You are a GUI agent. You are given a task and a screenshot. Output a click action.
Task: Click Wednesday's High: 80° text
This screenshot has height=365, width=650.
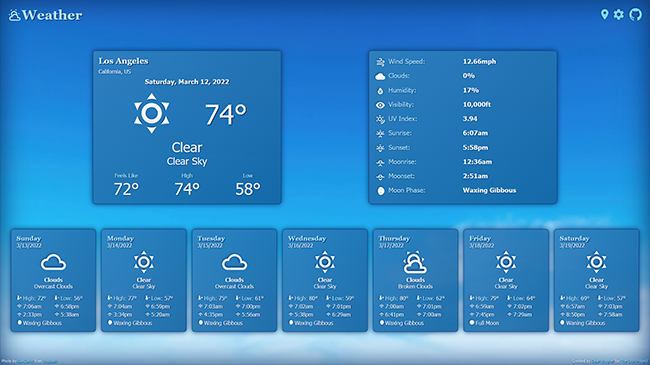(306, 298)
